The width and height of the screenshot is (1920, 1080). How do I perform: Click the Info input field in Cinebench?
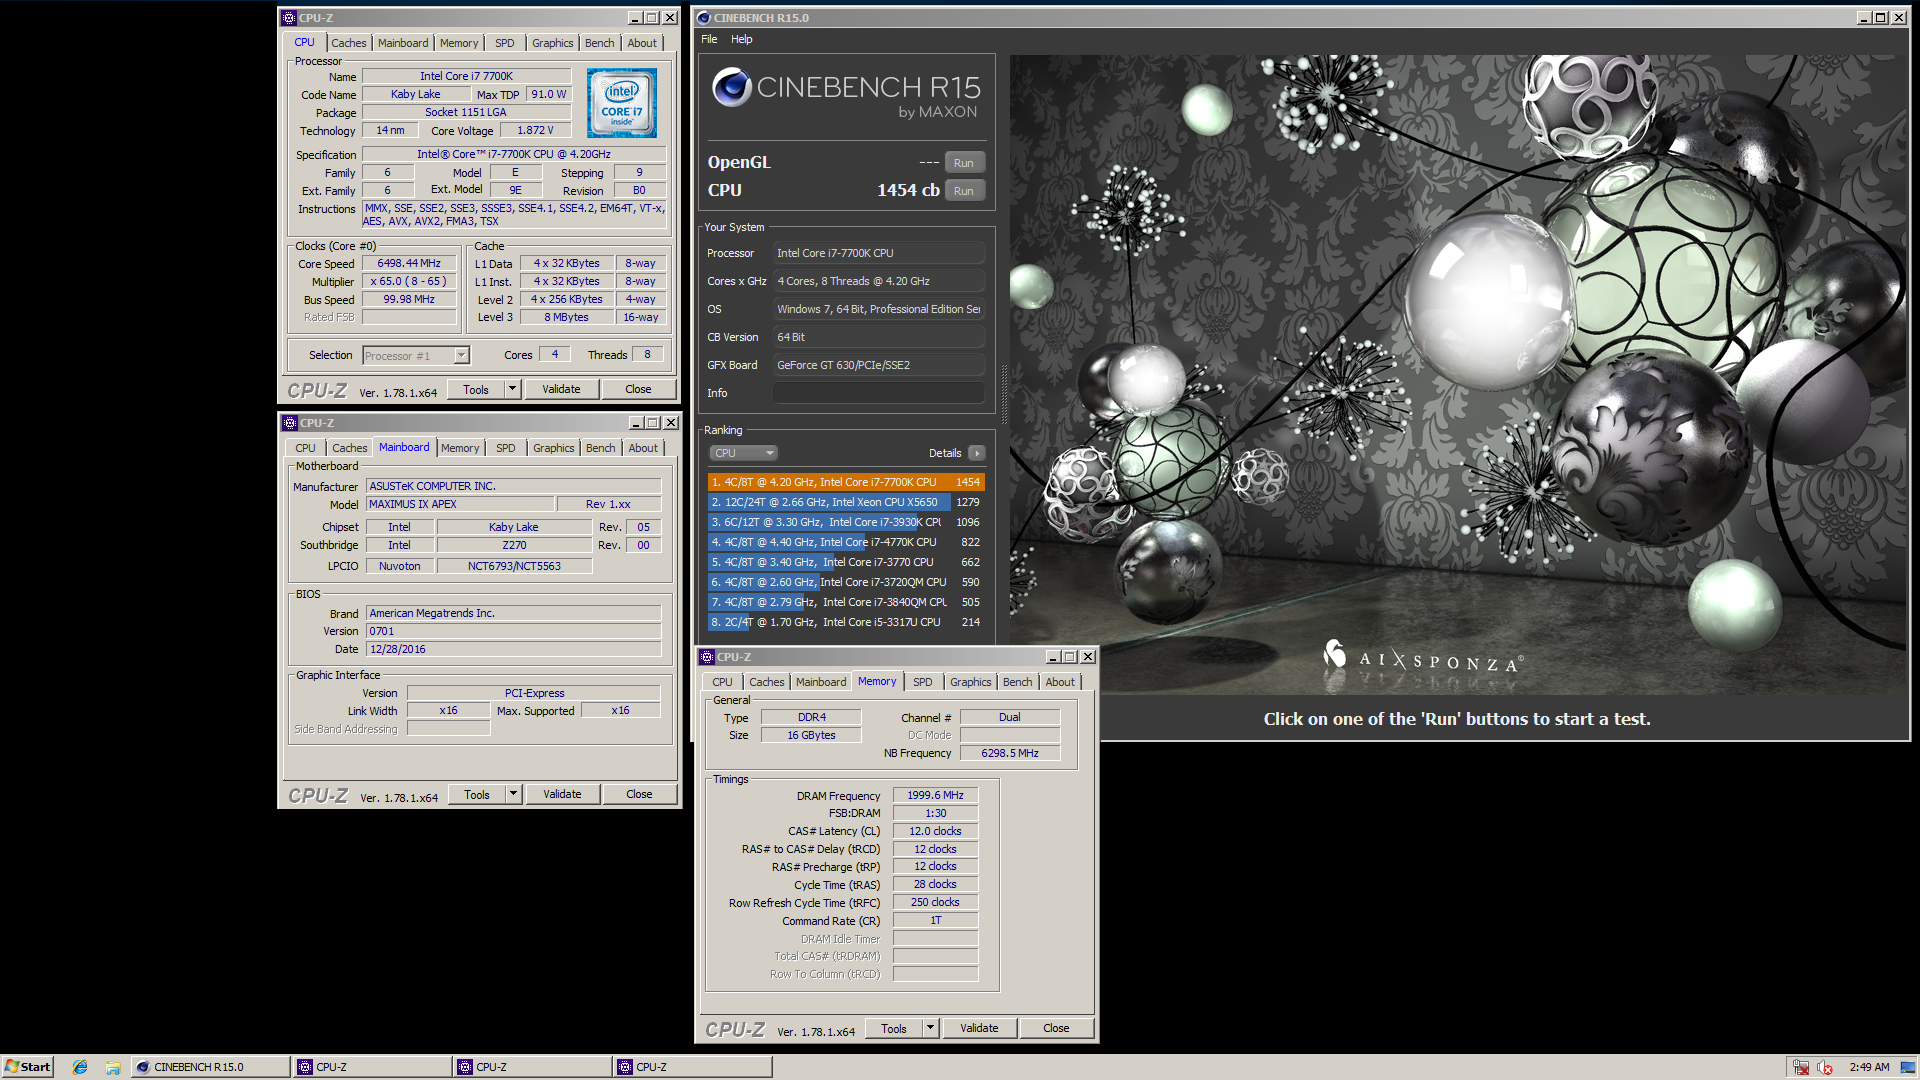pos(878,393)
